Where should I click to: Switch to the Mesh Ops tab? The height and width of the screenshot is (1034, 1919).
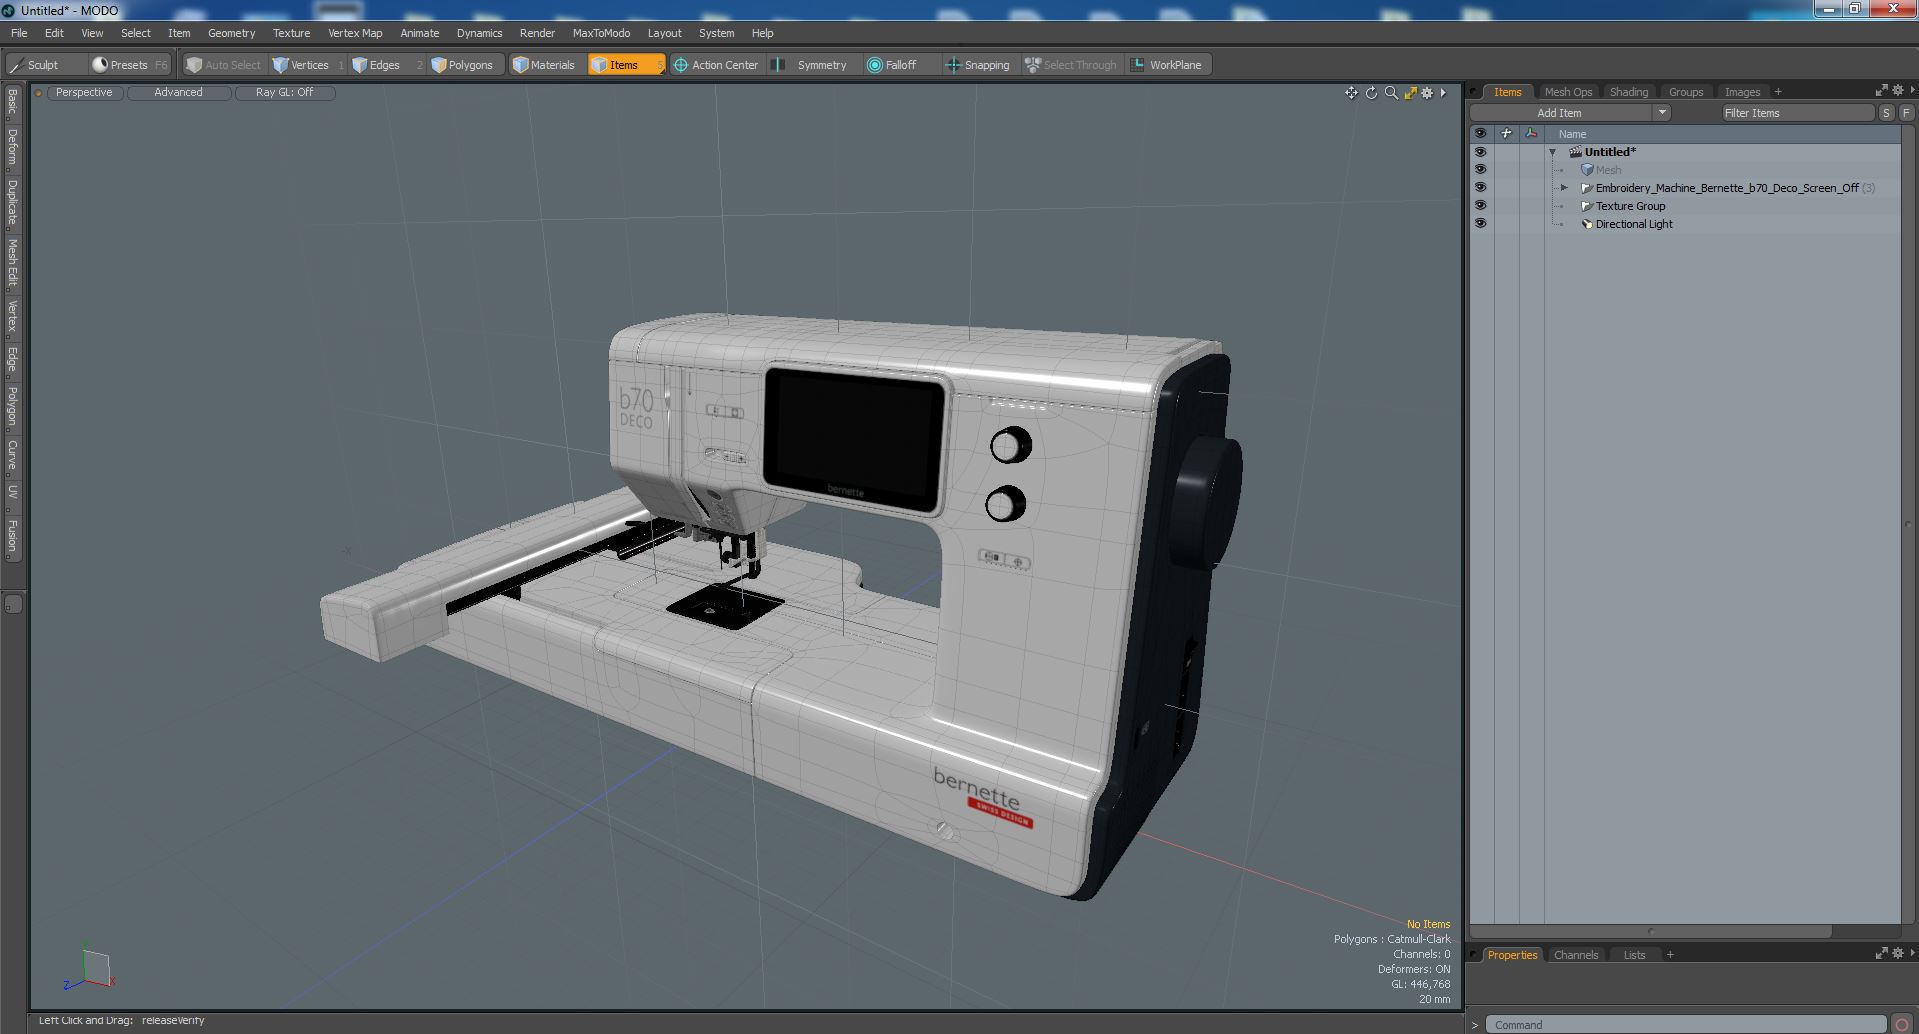pyautogui.click(x=1568, y=92)
